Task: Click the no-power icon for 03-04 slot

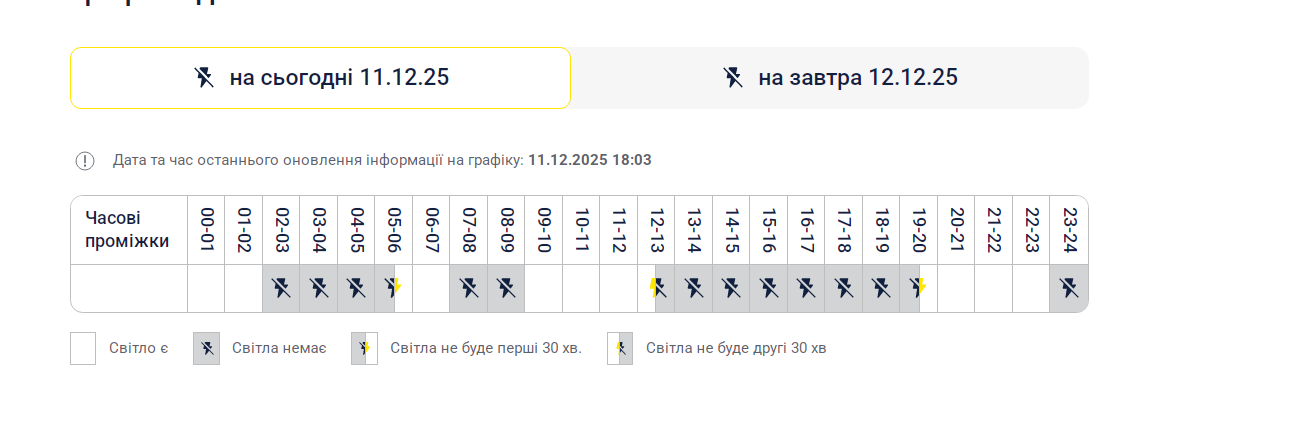Action: point(319,289)
